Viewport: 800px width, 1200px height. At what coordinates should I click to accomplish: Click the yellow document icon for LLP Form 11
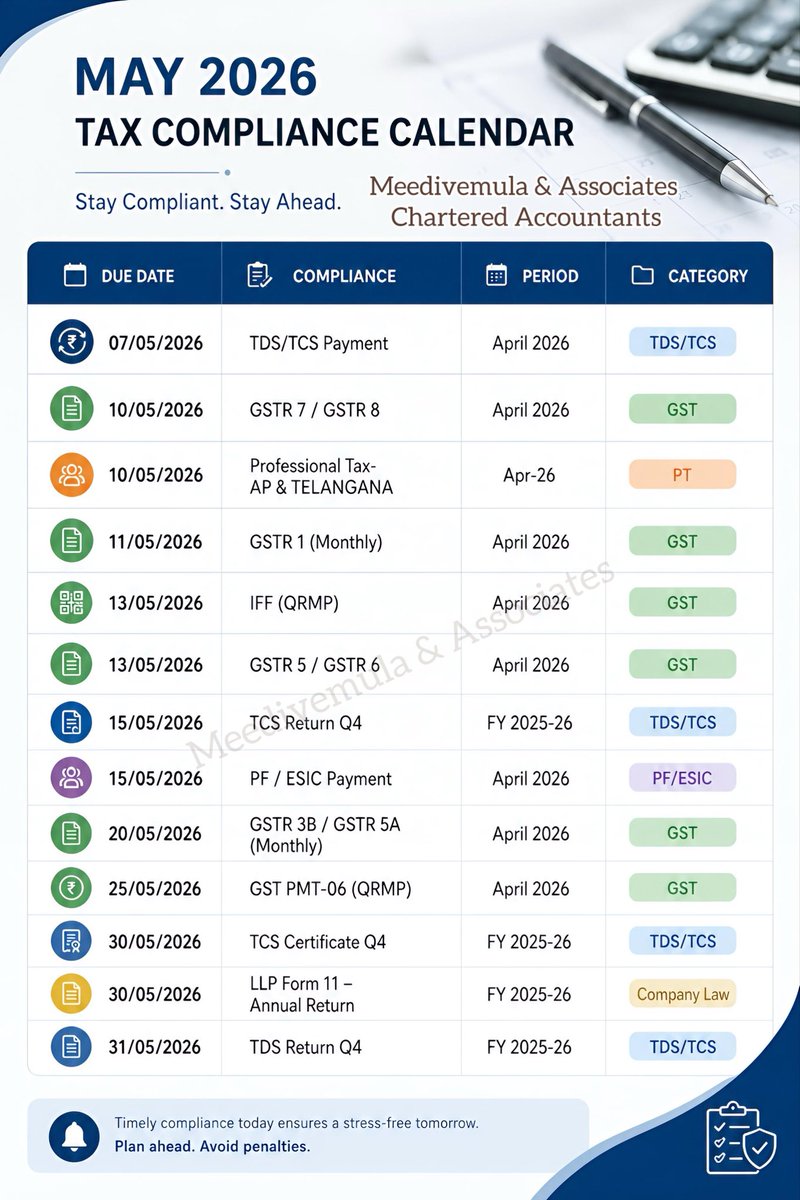pyautogui.click(x=71, y=994)
